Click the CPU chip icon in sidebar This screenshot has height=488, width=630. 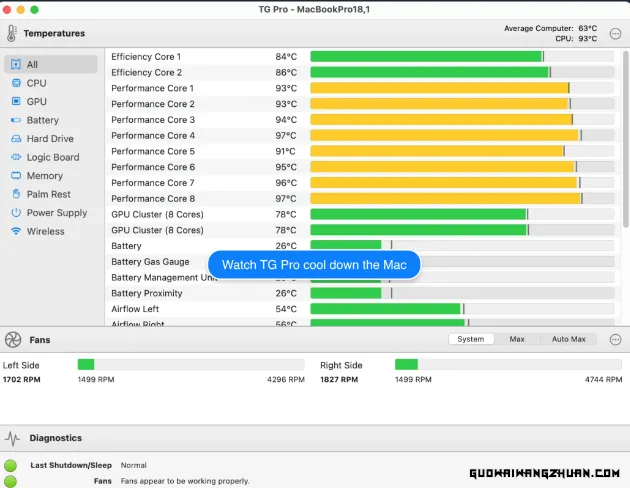pos(16,83)
